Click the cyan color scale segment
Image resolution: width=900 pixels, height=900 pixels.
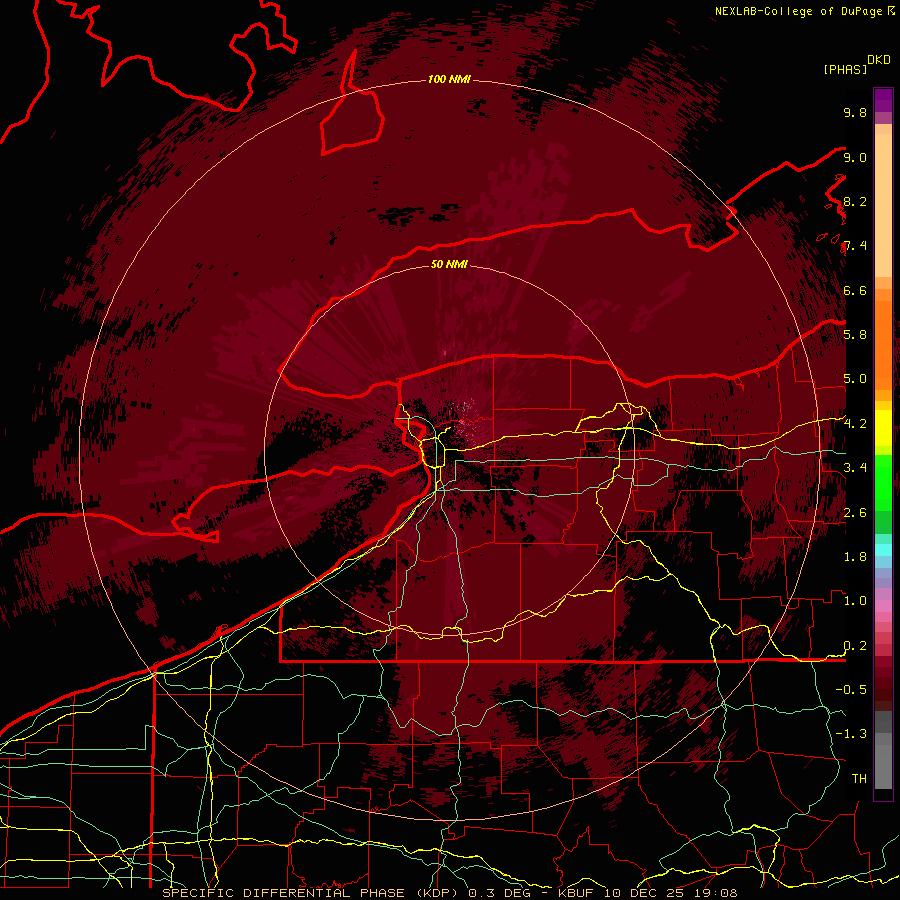pos(883,550)
